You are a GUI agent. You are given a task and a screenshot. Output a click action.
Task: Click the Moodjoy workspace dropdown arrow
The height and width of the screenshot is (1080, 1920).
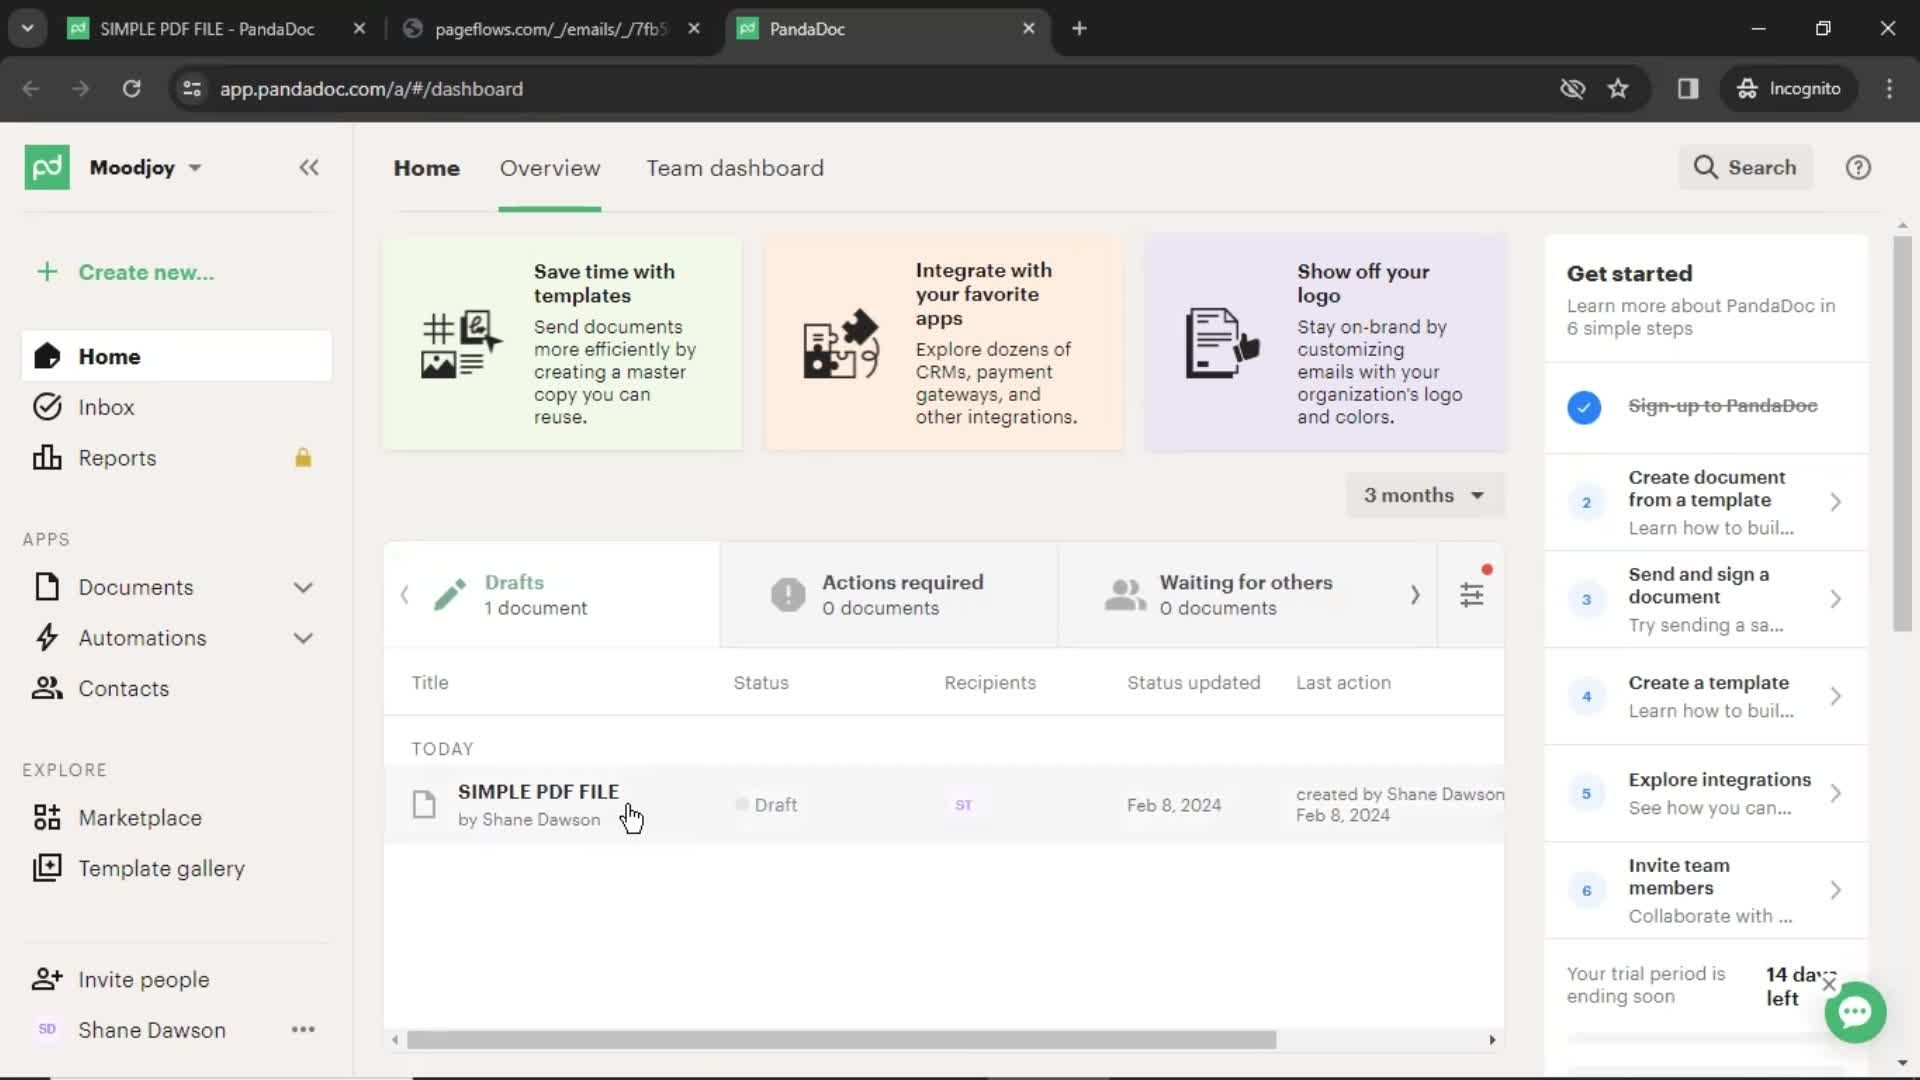coord(194,167)
